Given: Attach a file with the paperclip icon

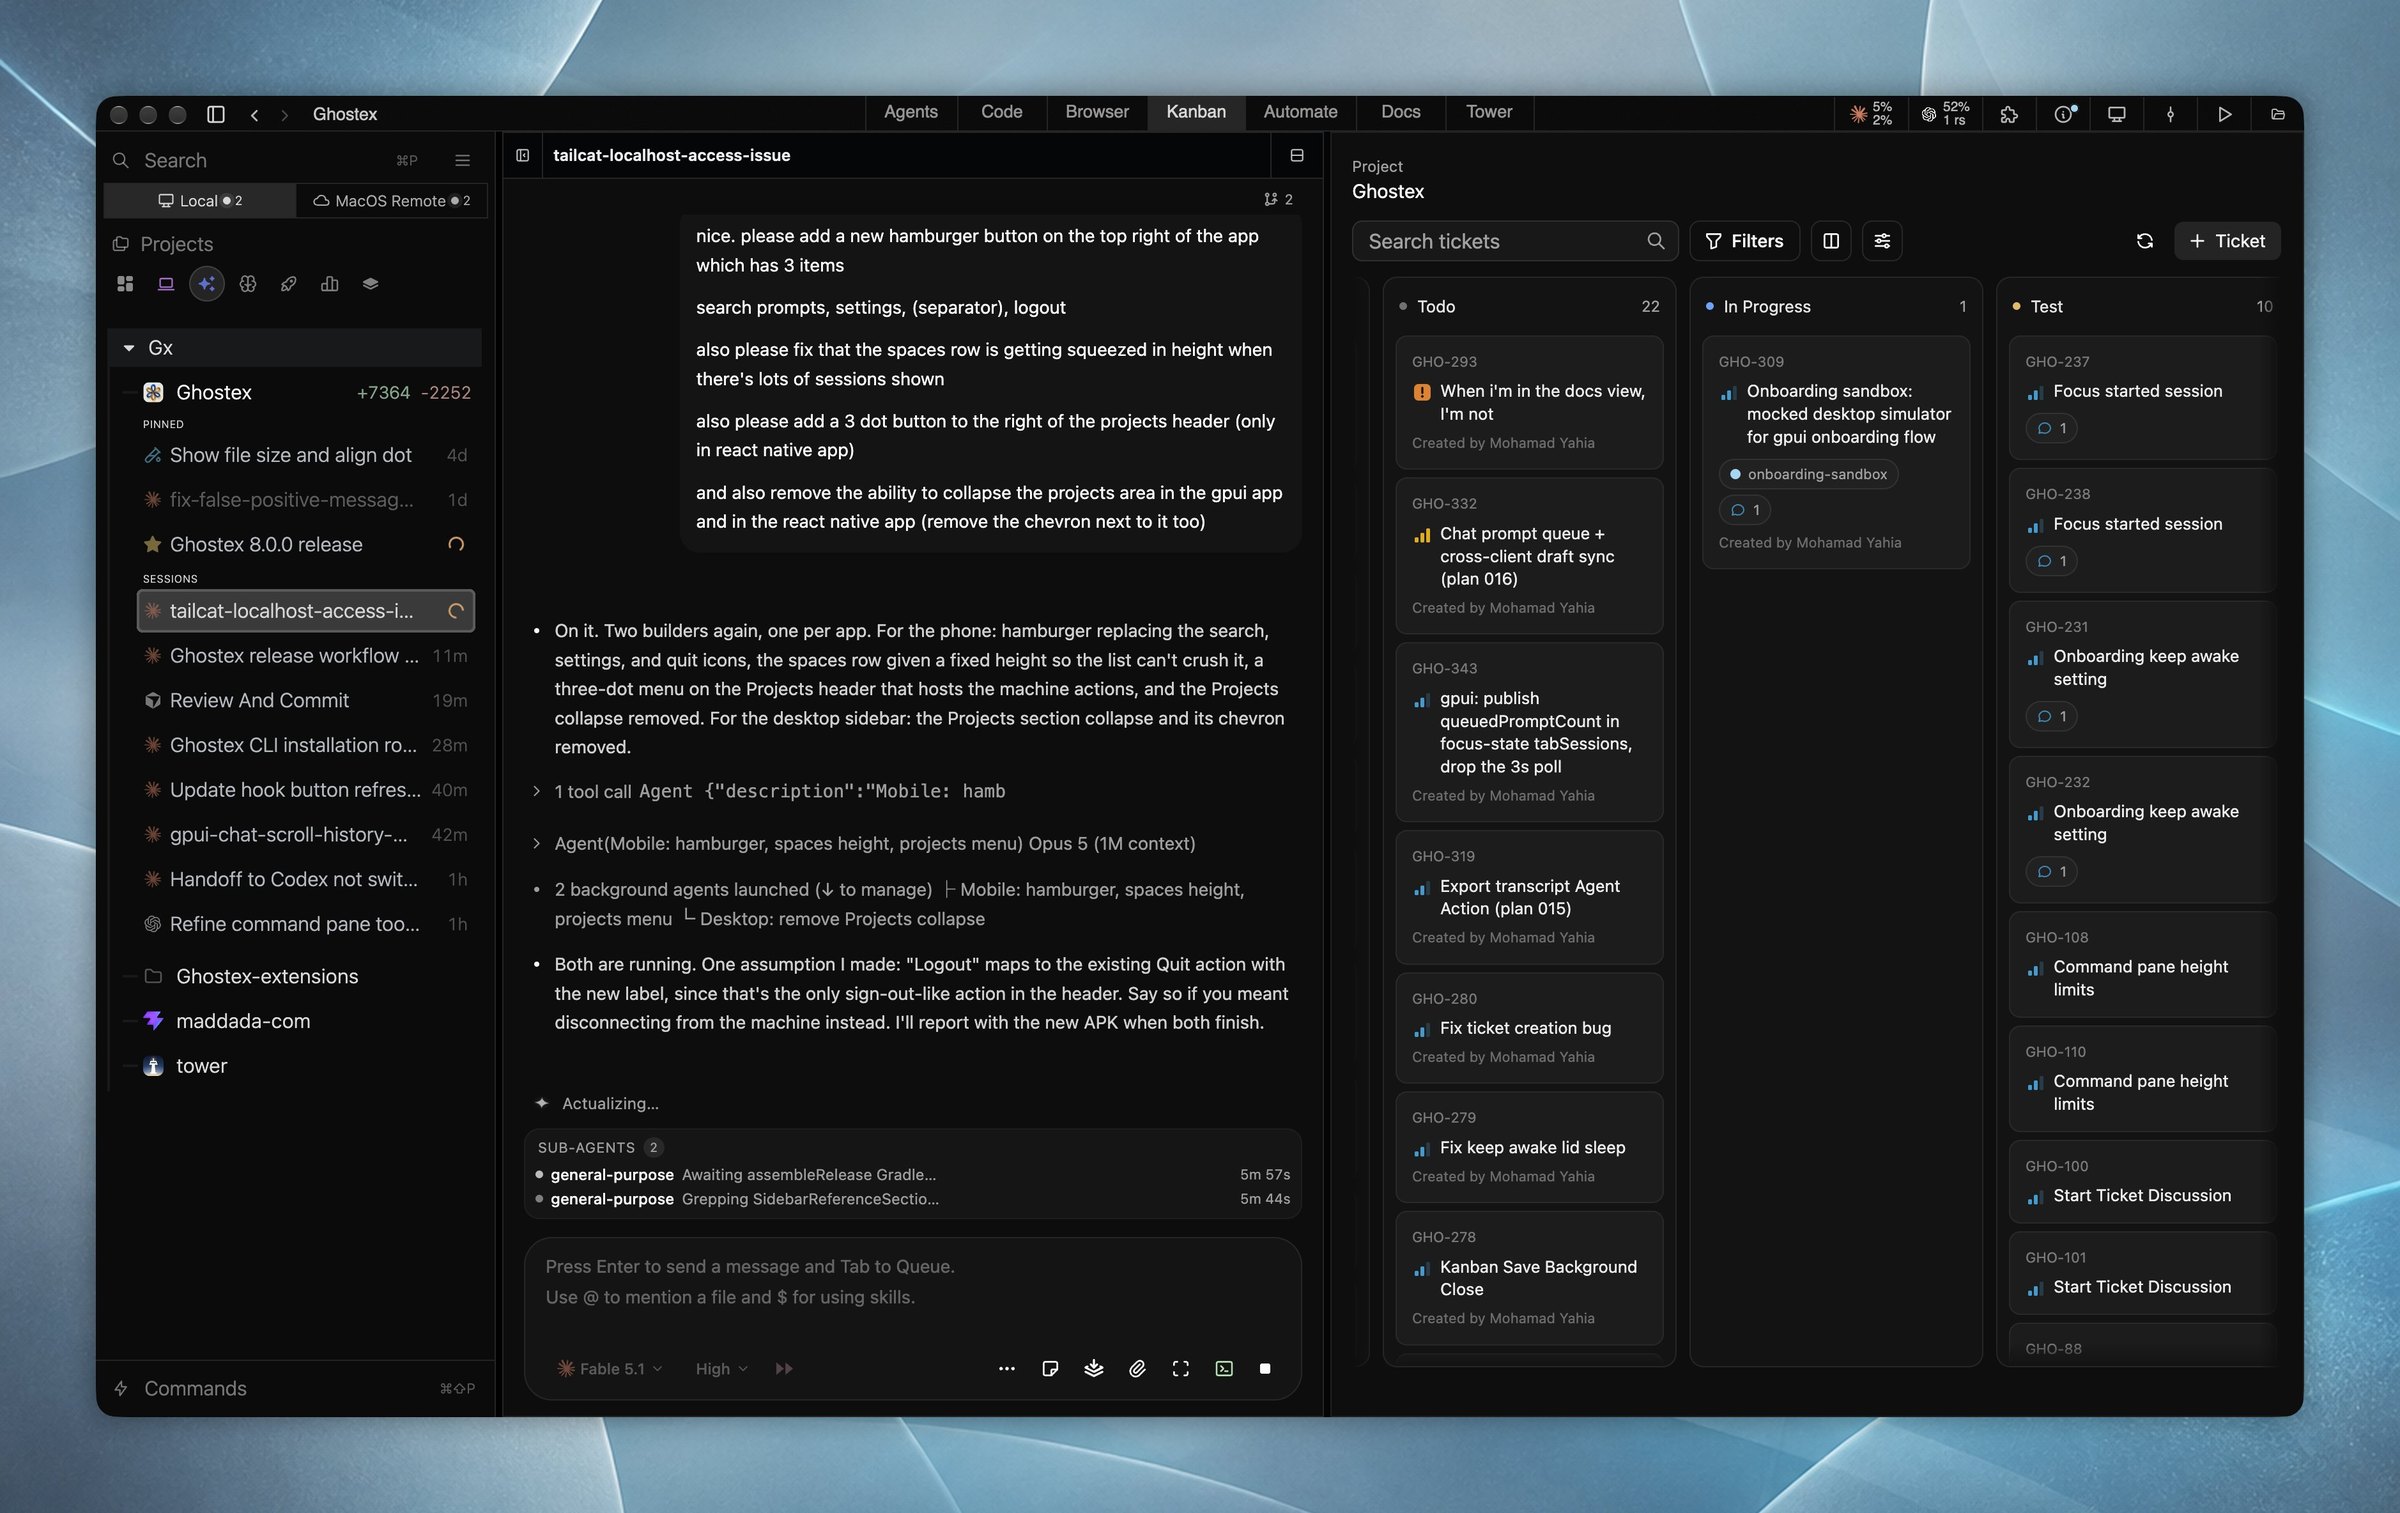Looking at the screenshot, I should click(x=1137, y=1368).
